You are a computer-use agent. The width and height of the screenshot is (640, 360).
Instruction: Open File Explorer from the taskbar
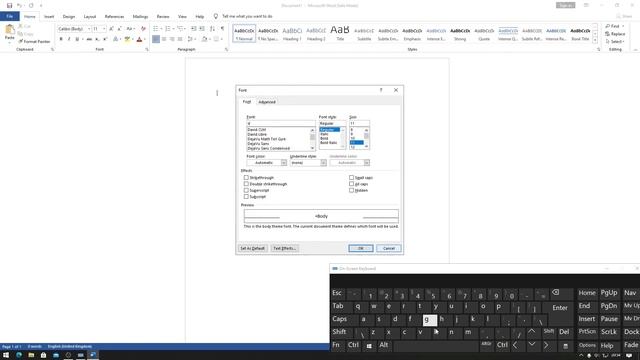point(31,355)
